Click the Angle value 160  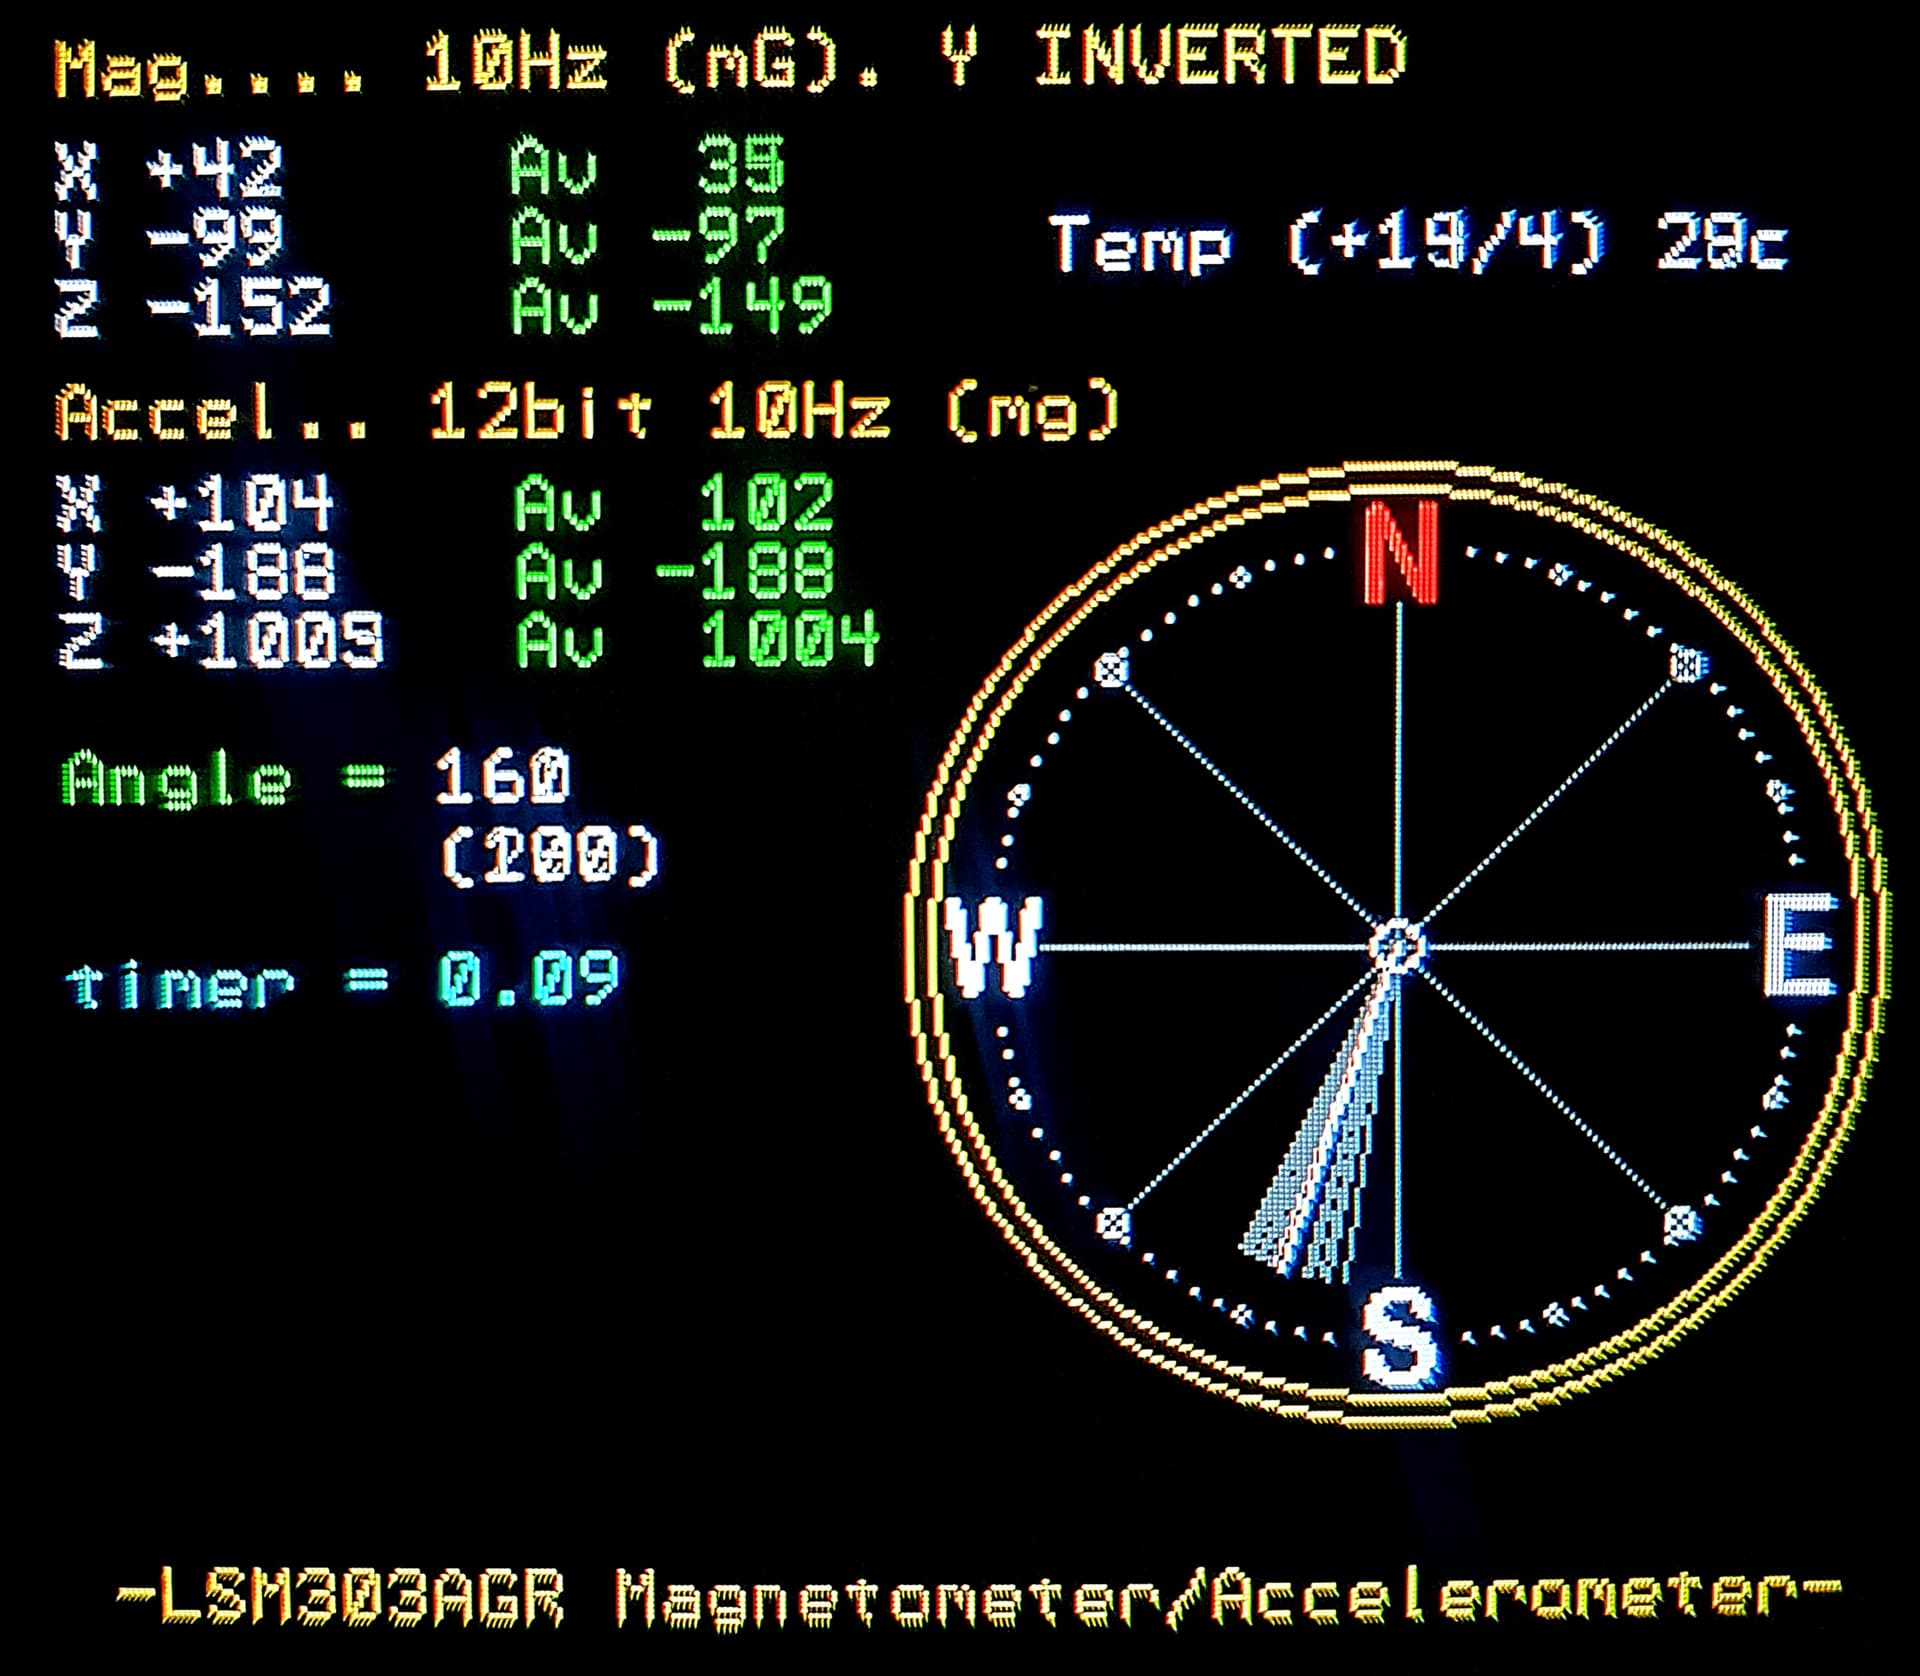(502, 777)
